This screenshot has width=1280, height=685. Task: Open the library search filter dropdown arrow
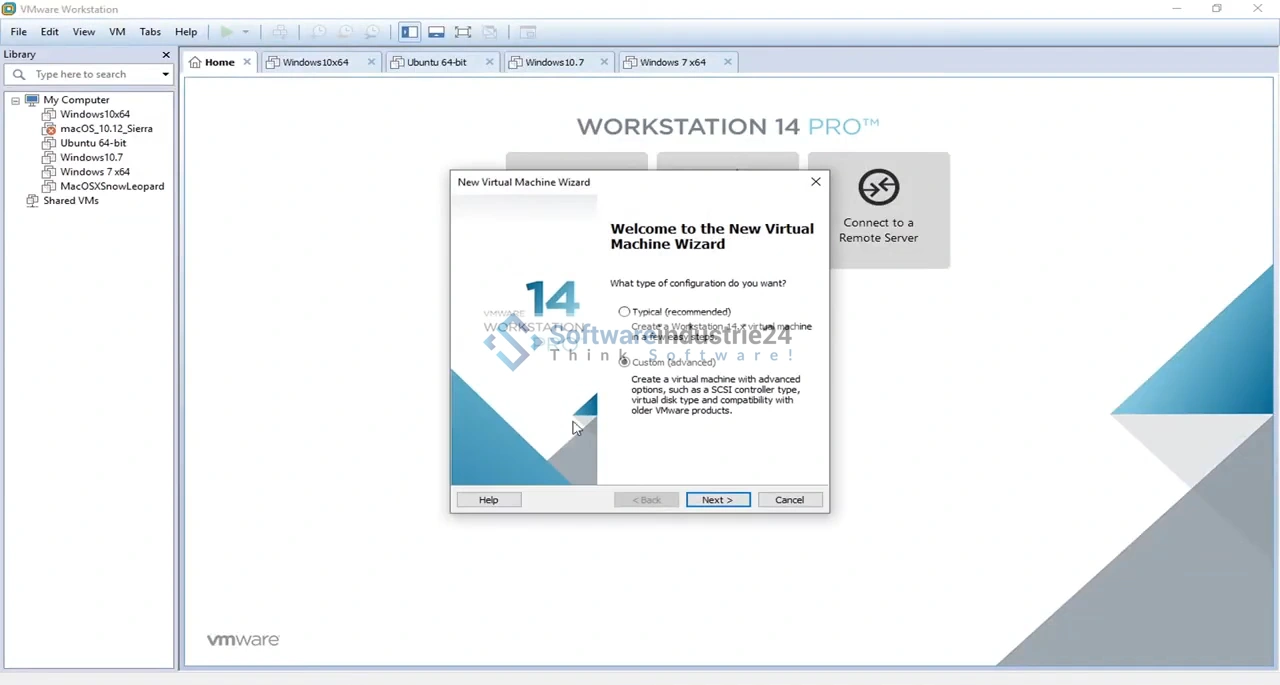click(165, 75)
